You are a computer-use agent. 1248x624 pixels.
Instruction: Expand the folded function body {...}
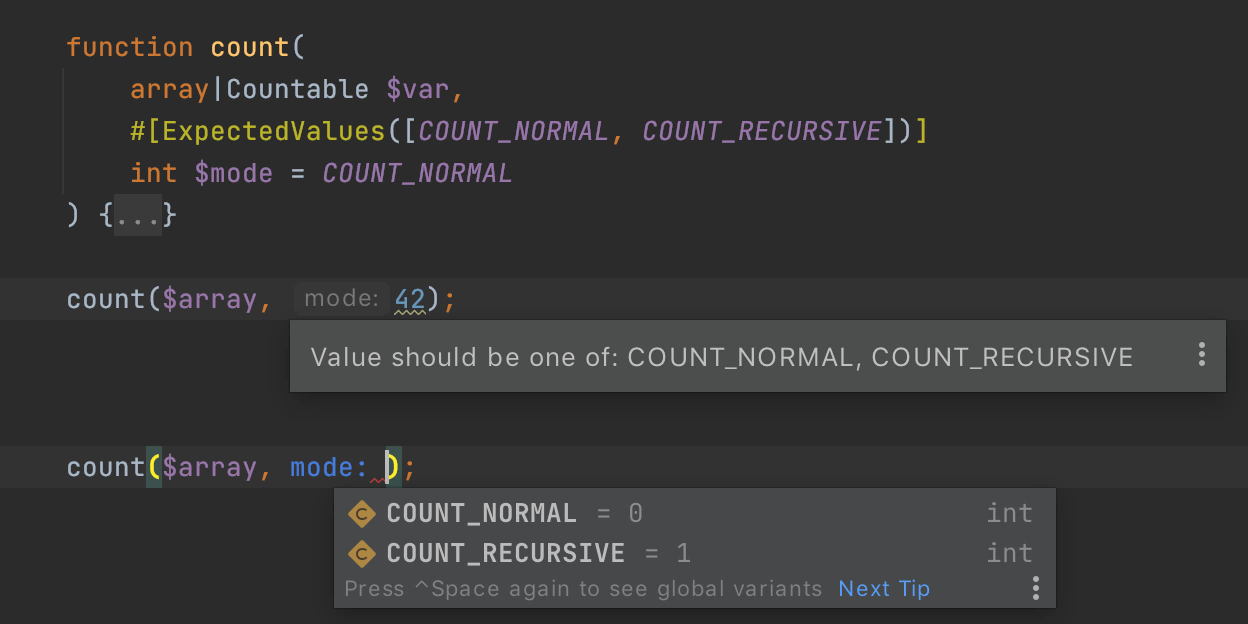pyautogui.click(x=136, y=214)
